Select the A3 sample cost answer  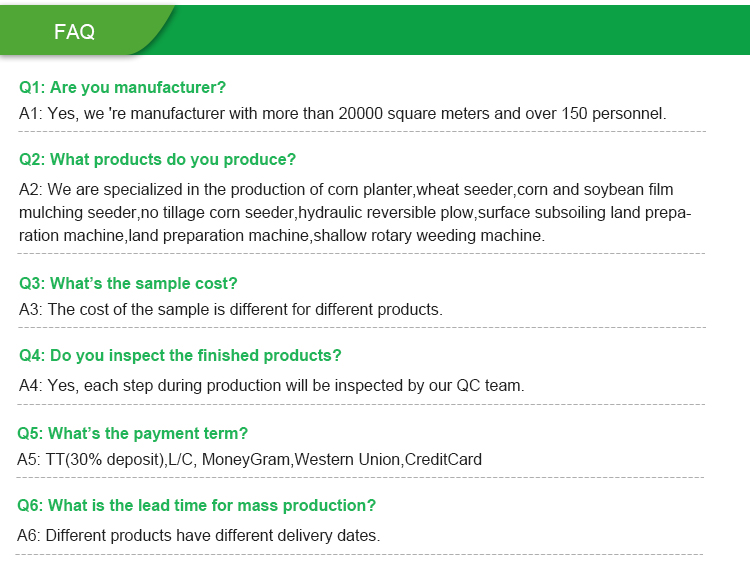[x=231, y=309]
